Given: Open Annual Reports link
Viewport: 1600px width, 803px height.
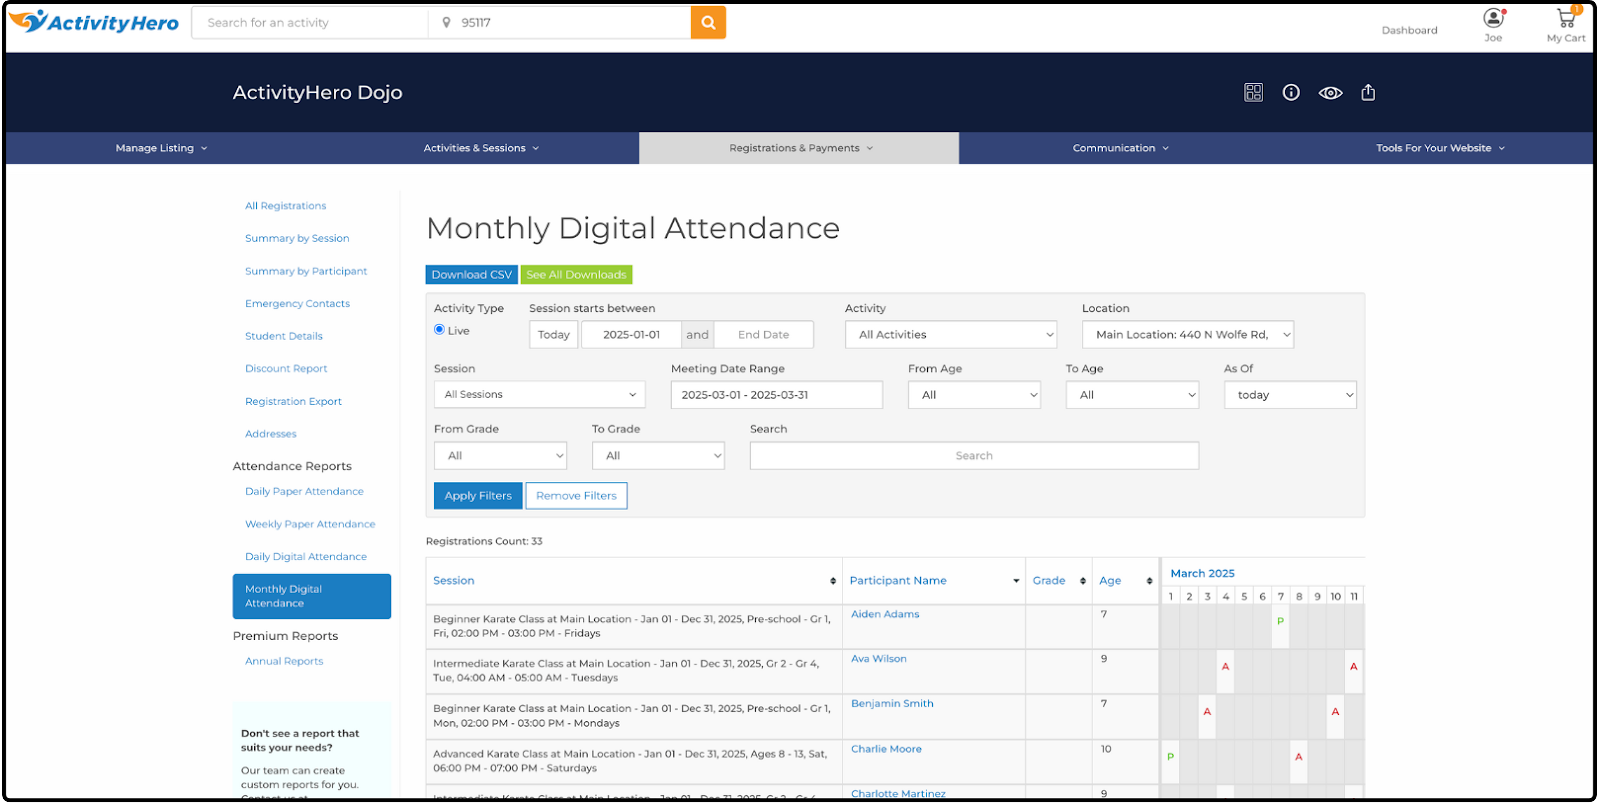Looking at the screenshot, I should click(x=284, y=662).
